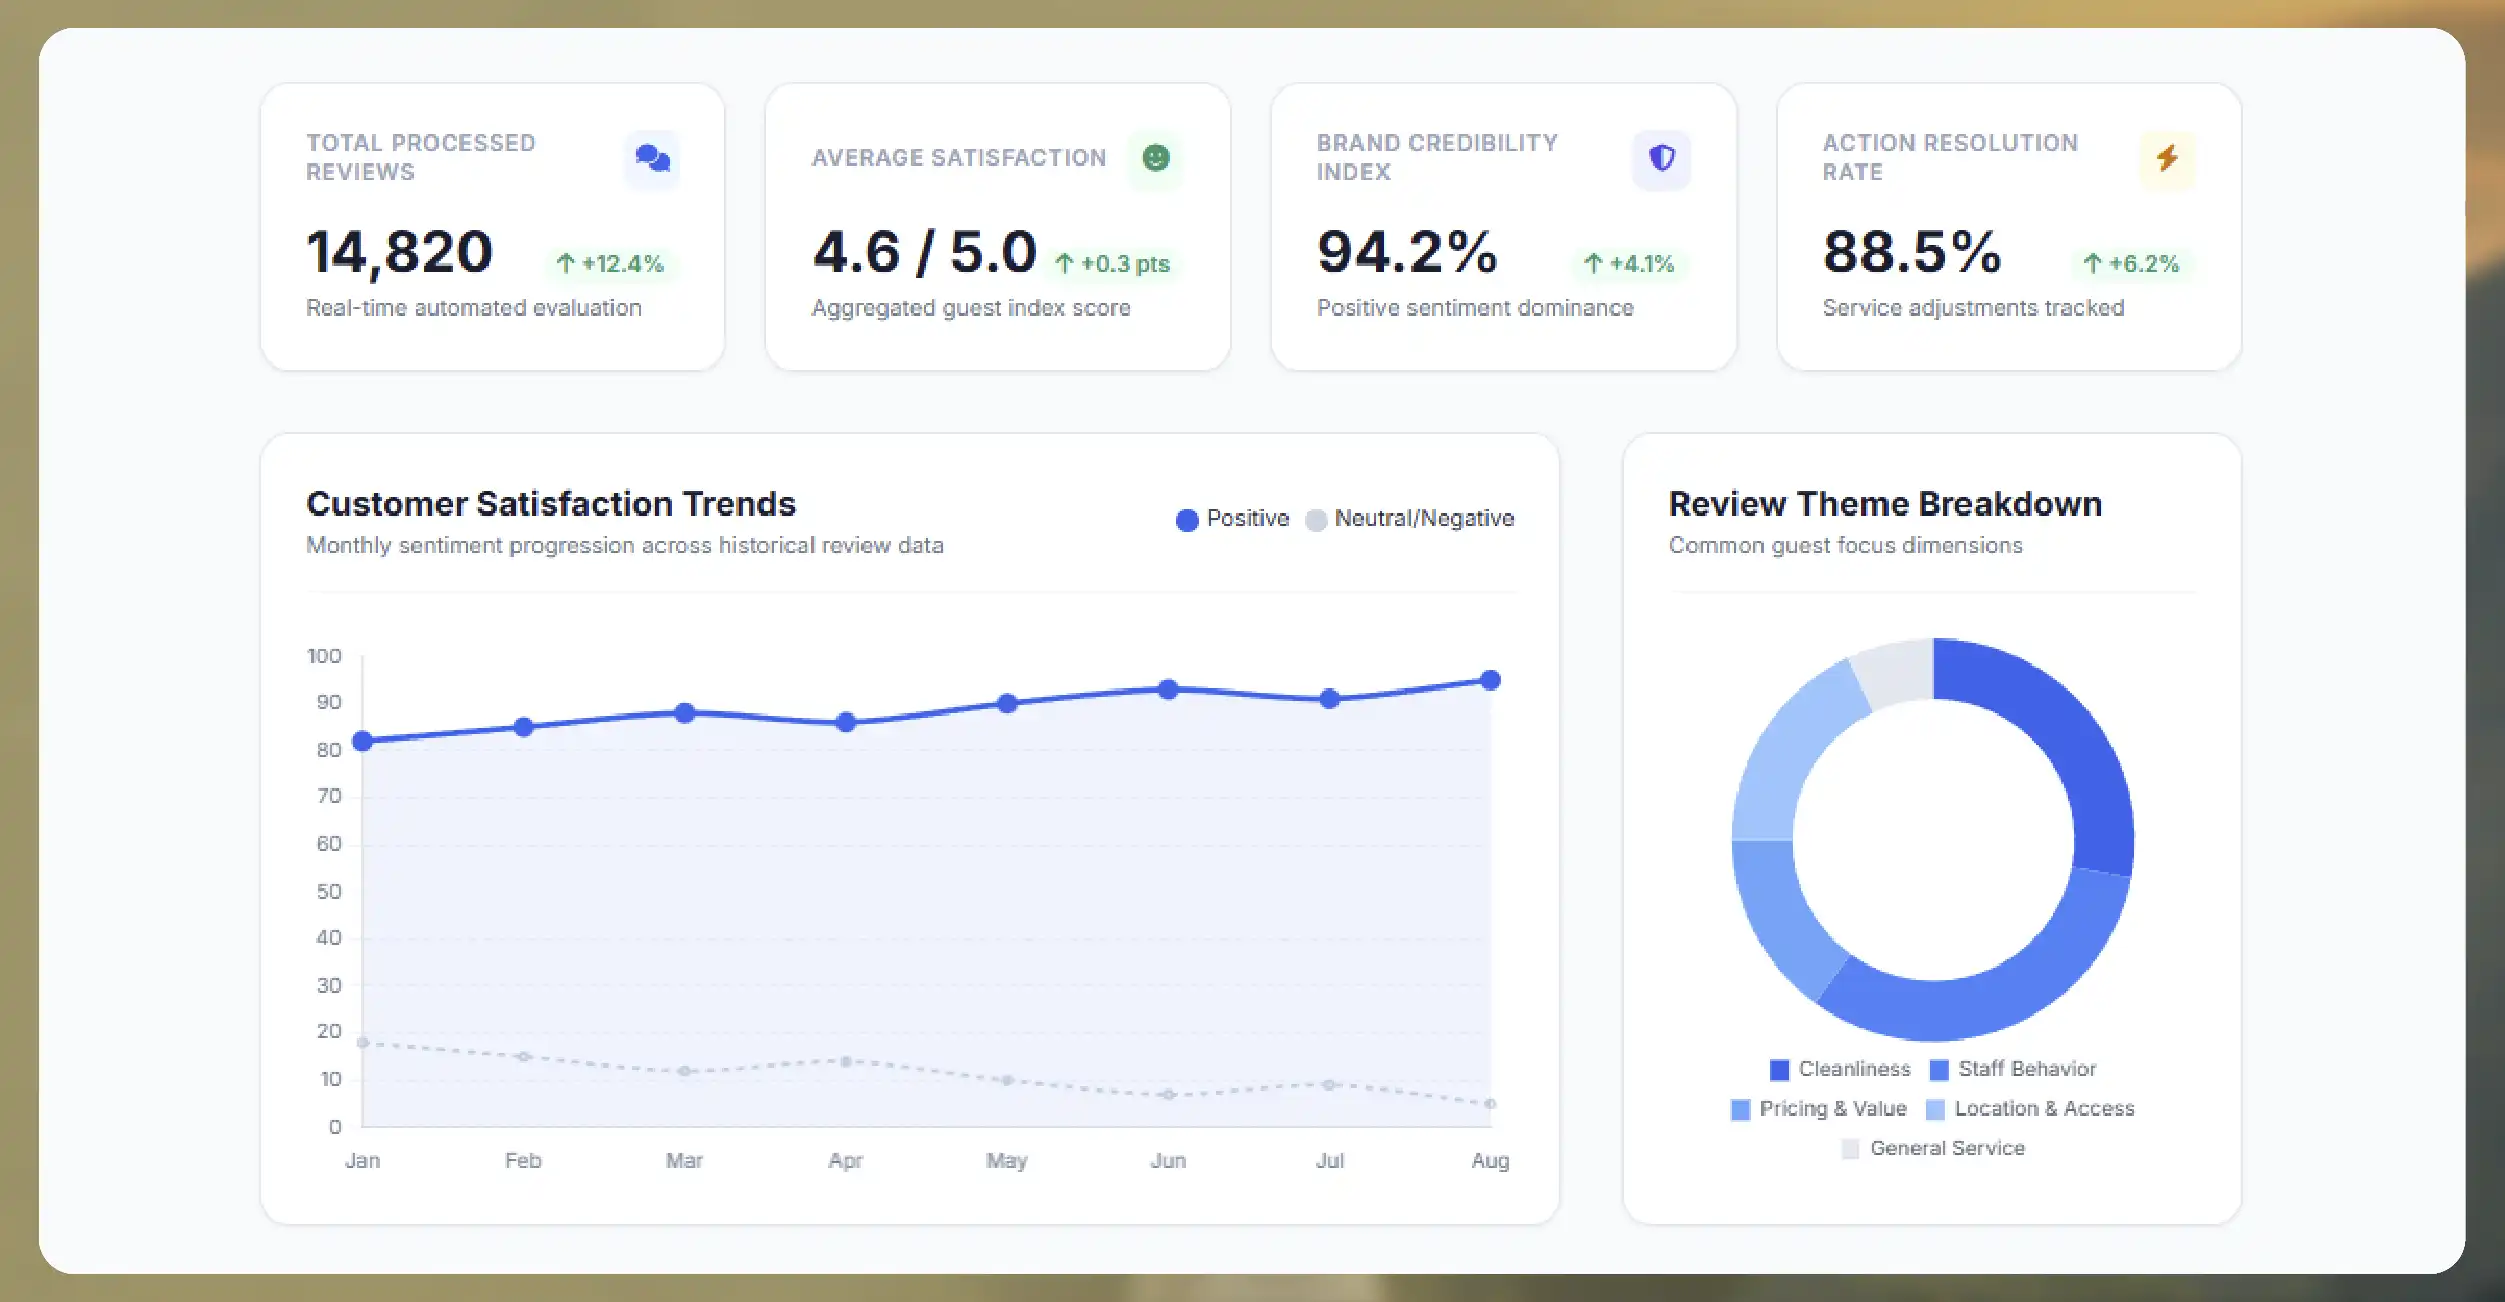Toggle the Location & Access legend entry

click(2029, 1109)
